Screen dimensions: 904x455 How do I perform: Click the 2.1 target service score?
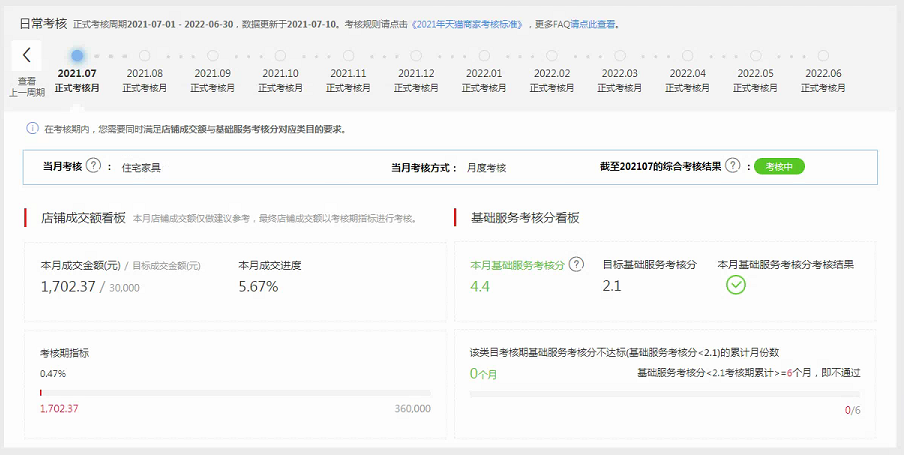(612, 285)
